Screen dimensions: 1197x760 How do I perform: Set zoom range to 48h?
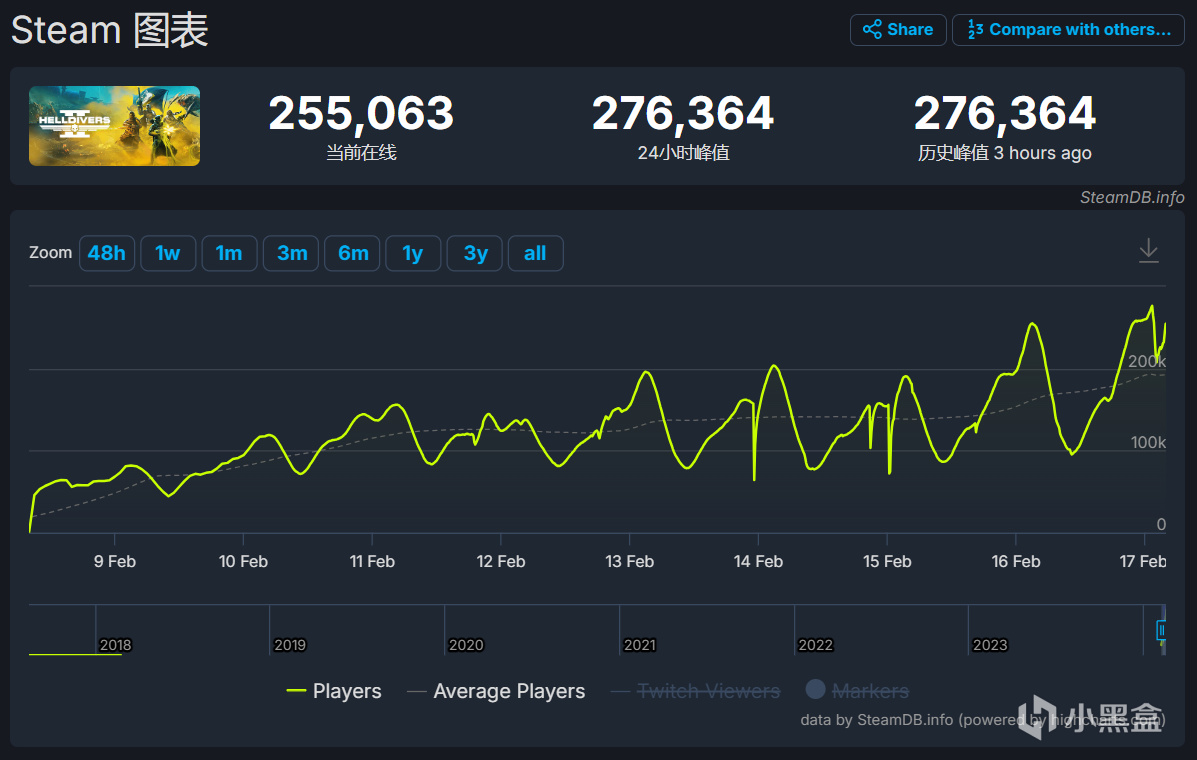pyautogui.click(x=107, y=253)
